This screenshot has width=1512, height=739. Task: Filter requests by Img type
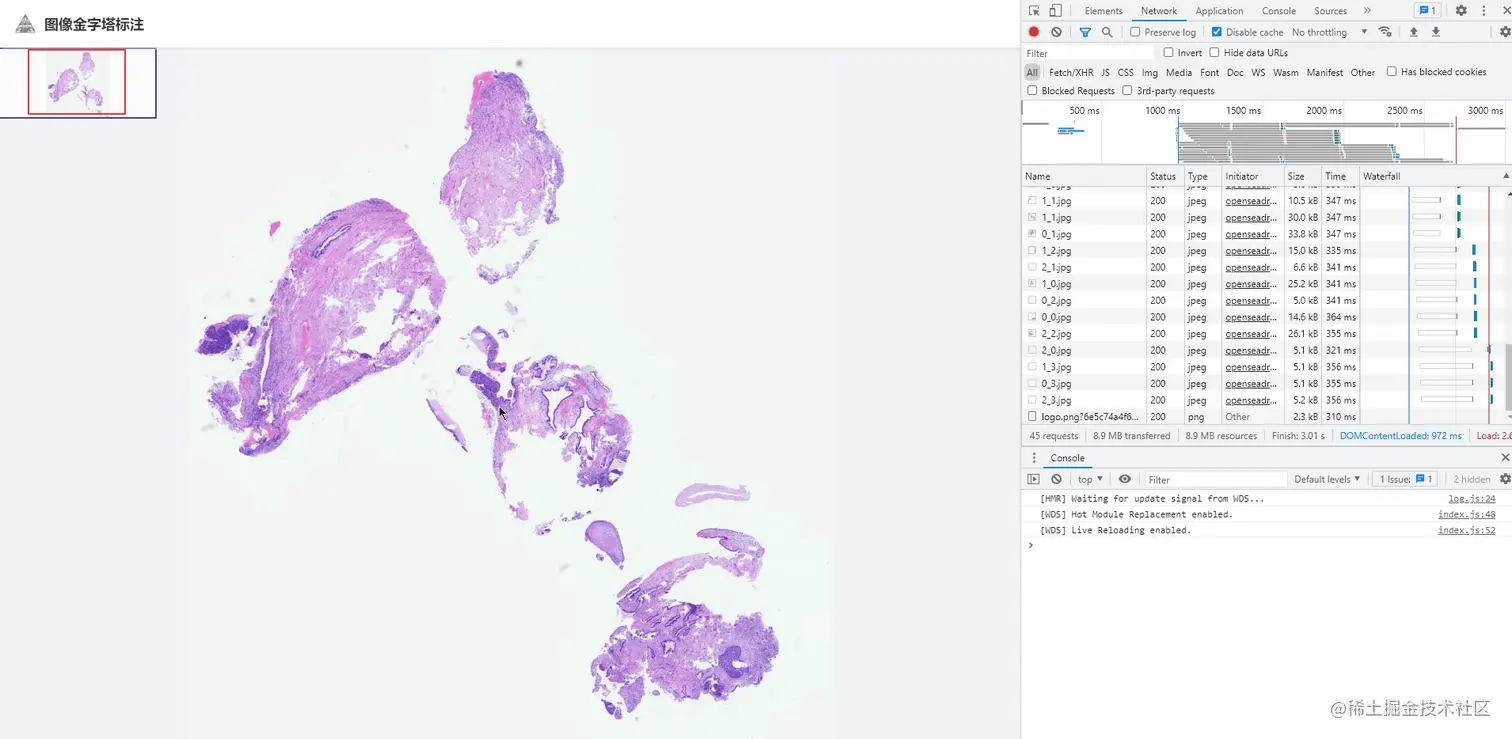tap(1150, 73)
